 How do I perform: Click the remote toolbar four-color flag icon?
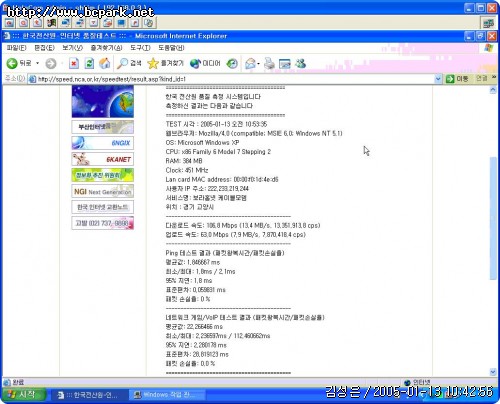51,23
